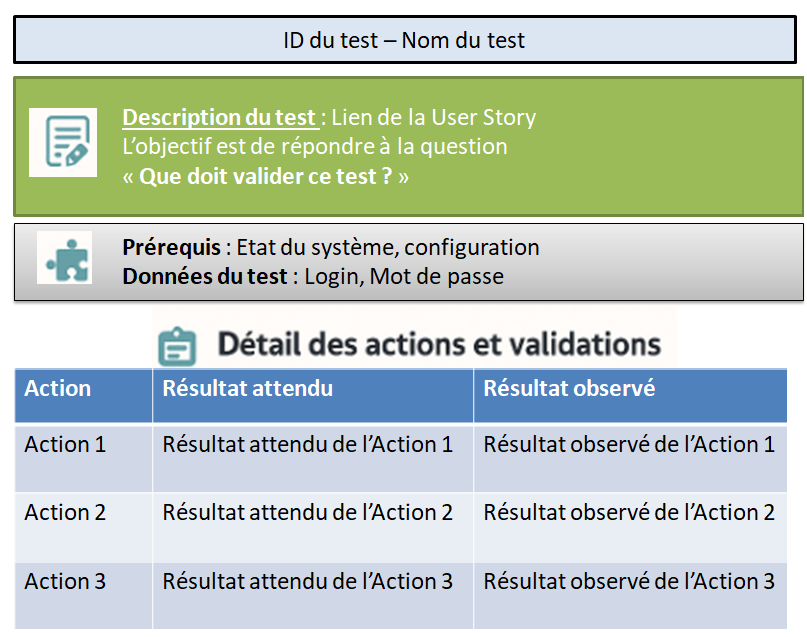The image size is (807, 637).
Task: Click the 'Détail des actions et validations' heading
Action: [x=439, y=344]
